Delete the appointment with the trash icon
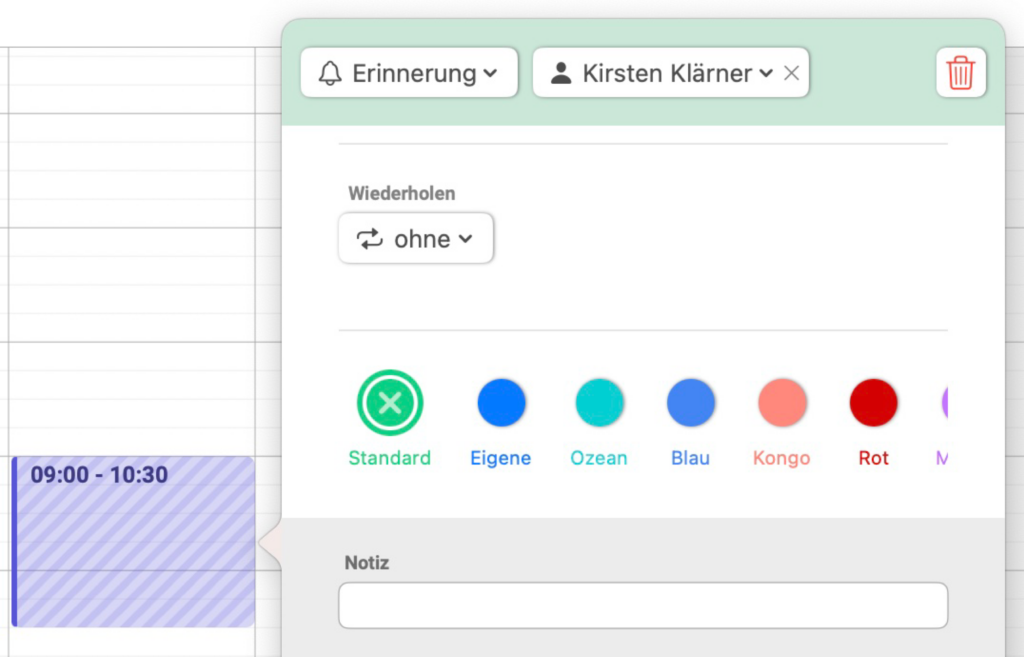Viewport: 1024px width, 657px height. (x=961, y=72)
